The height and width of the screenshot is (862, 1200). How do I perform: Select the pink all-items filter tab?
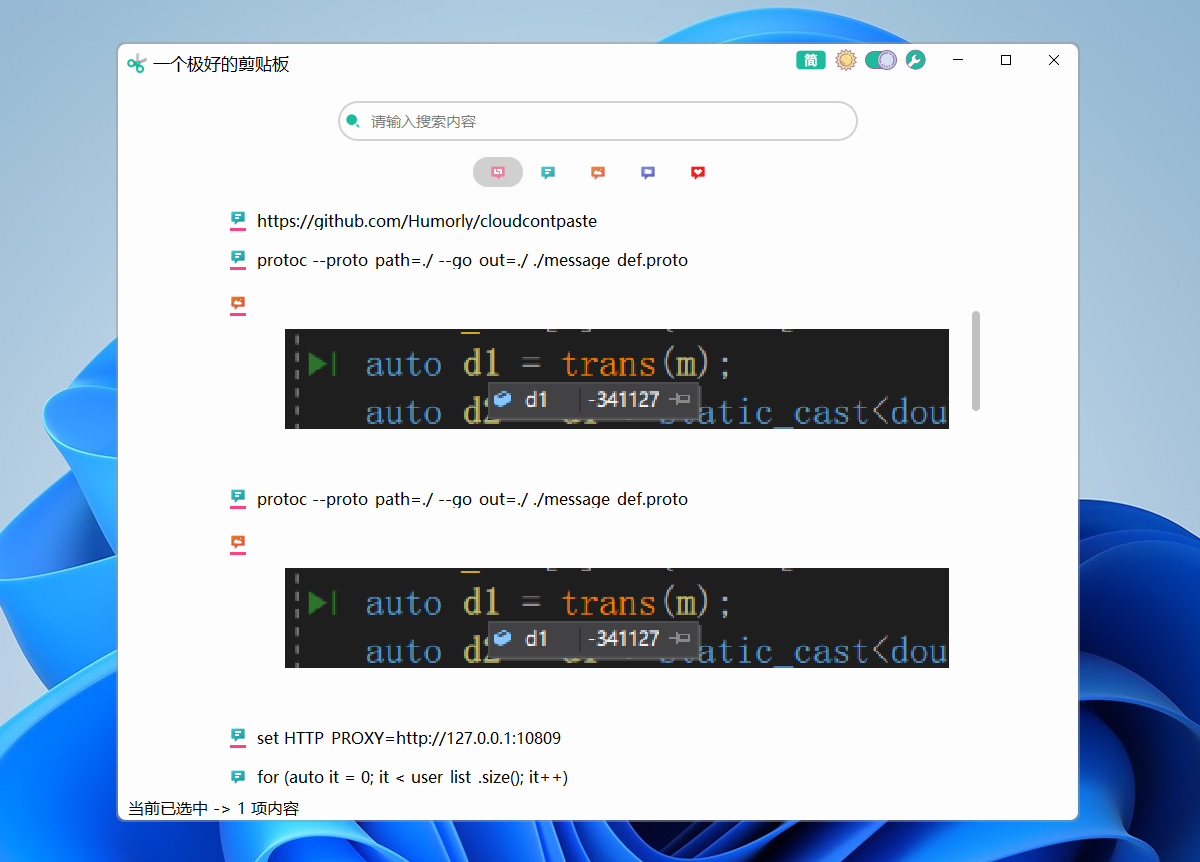pyautogui.click(x=498, y=172)
